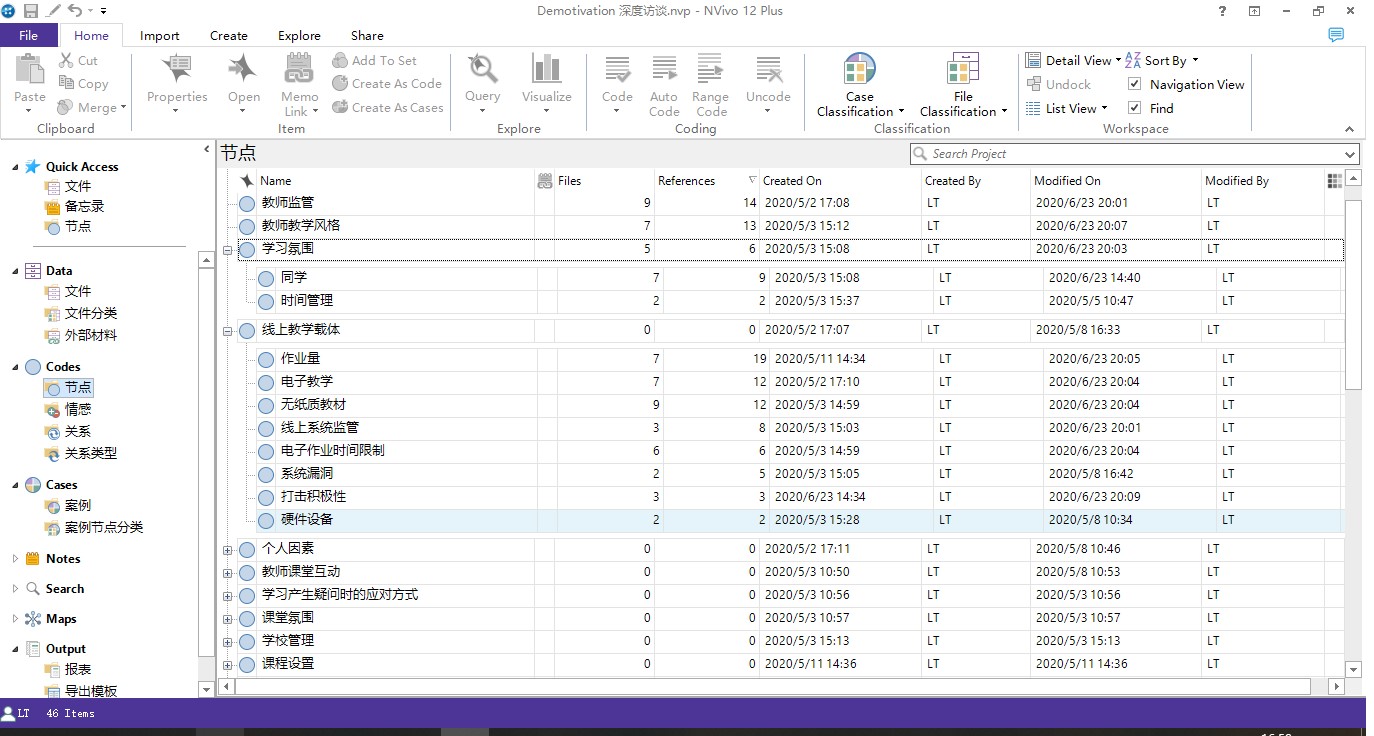Expand the Notes section in navigation

(x=15, y=559)
